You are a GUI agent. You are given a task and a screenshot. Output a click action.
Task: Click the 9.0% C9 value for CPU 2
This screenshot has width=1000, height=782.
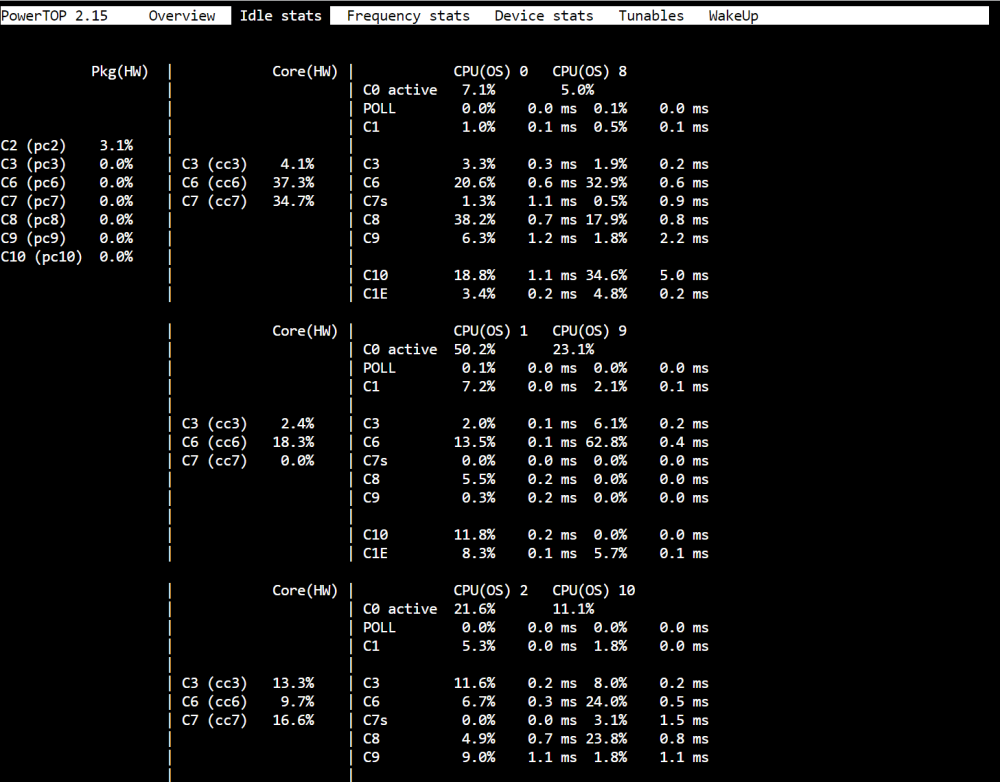[x=478, y=757]
